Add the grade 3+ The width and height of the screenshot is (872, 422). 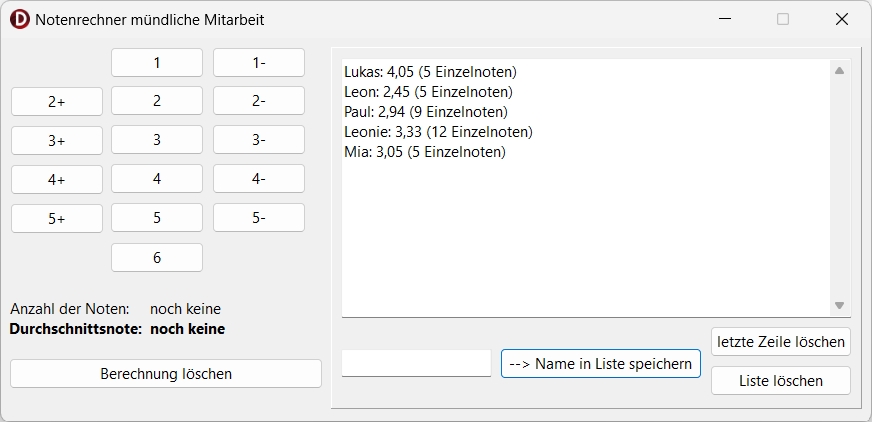[56, 141]
